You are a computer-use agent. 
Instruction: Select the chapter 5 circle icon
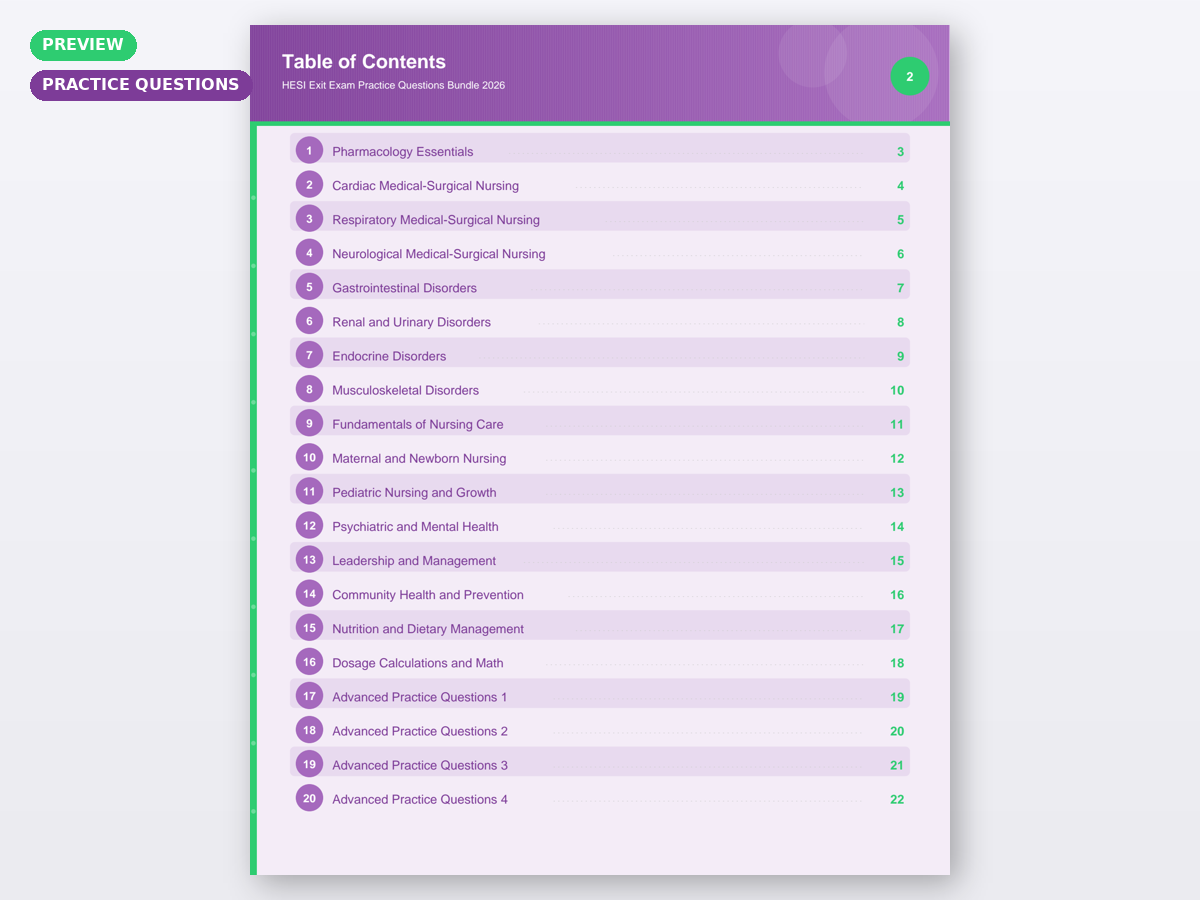point(309,286)
